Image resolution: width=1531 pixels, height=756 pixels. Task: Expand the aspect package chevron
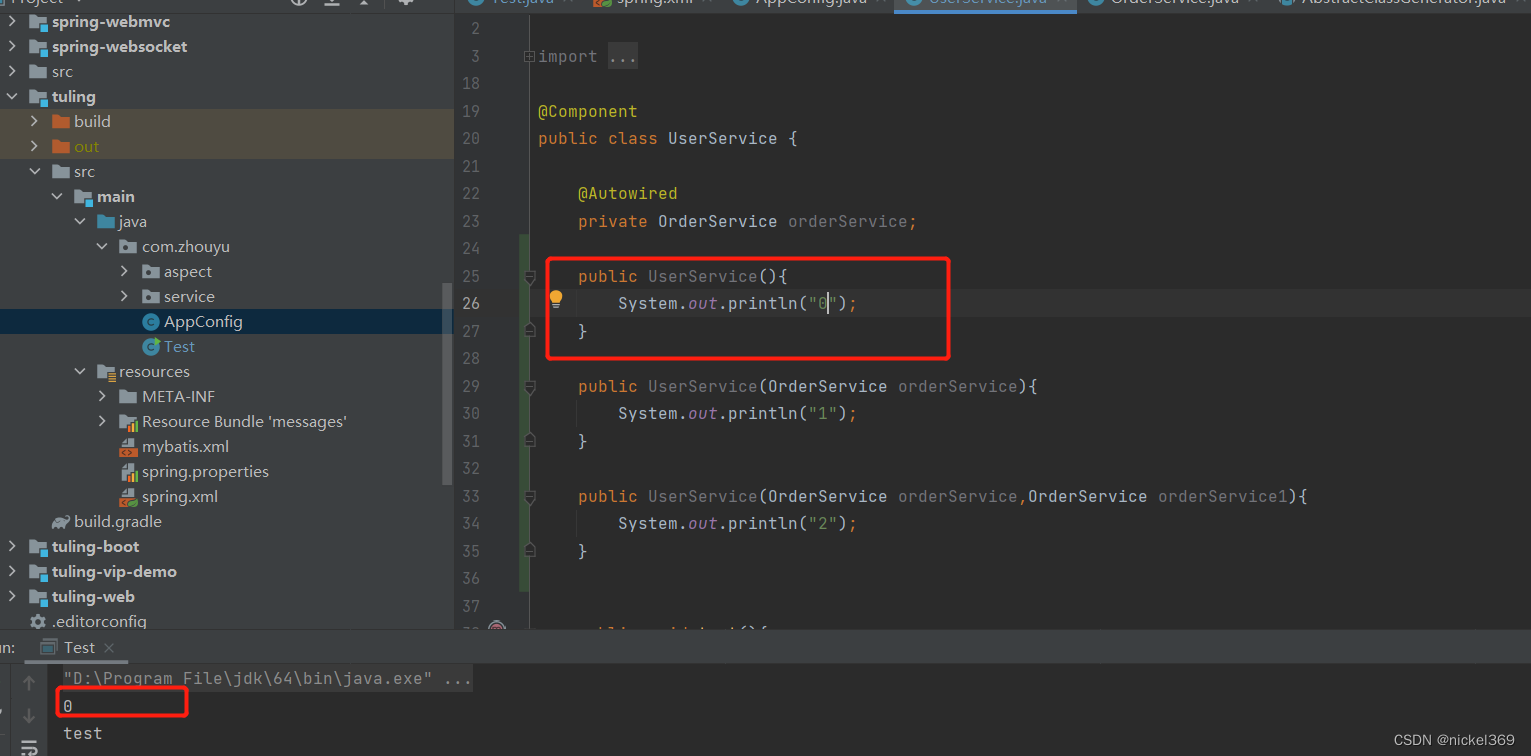(x=125, y=272)
